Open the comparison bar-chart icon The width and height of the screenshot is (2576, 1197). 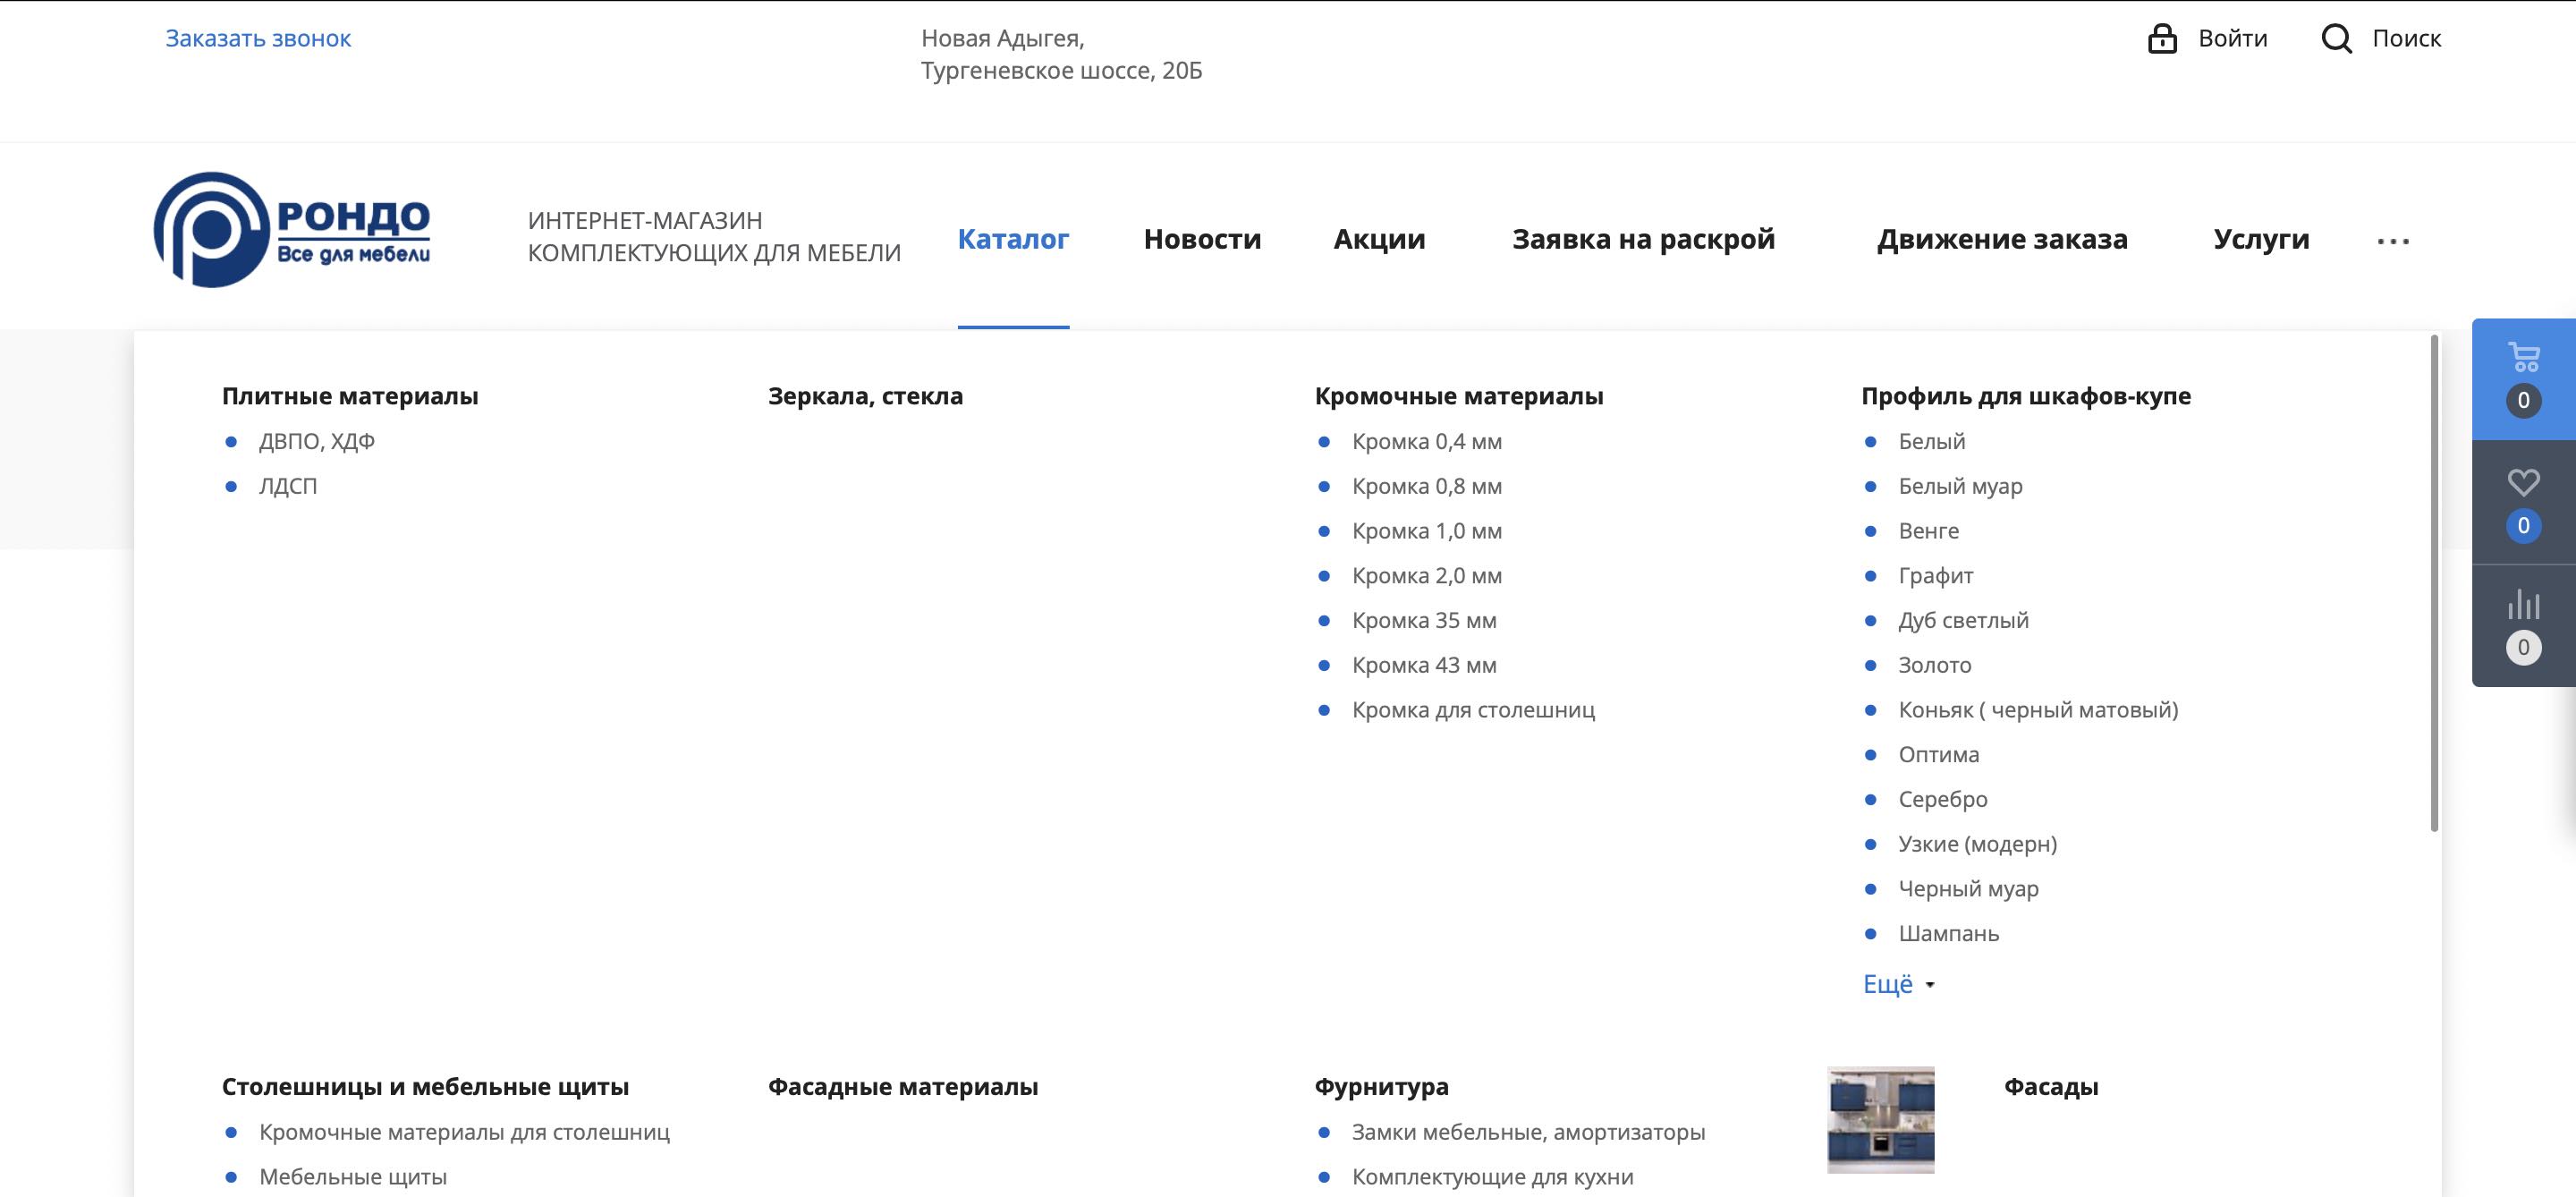point(2523,604)
